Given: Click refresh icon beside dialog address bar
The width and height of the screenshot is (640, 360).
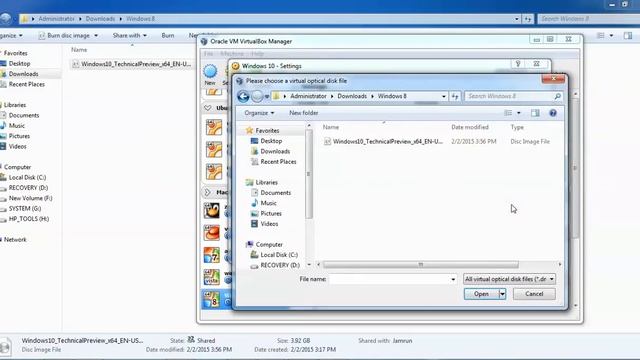Looking at the screenshot, I should [x=455, y=96].
